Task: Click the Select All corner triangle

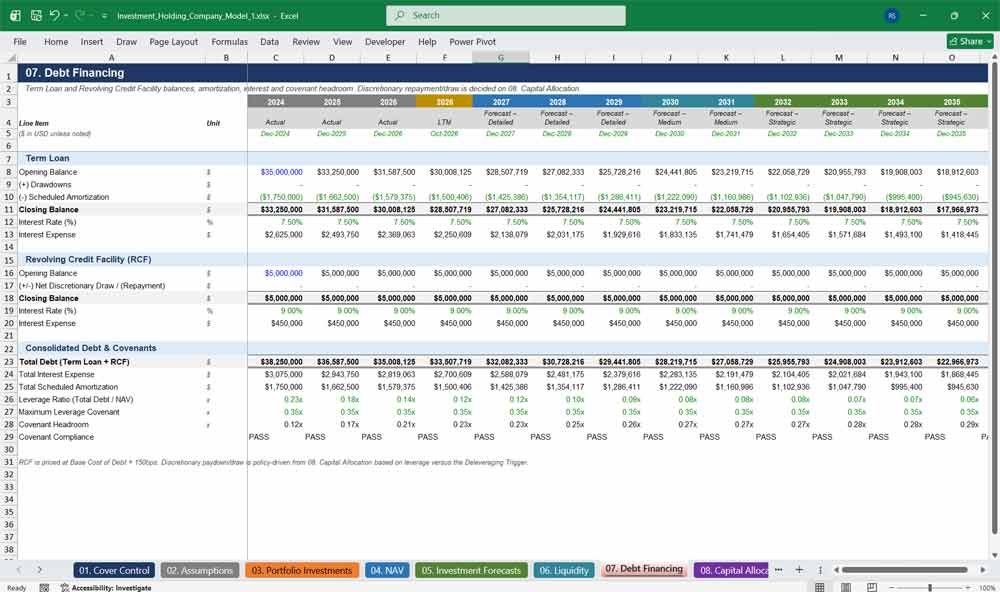Action: [10, 57]
